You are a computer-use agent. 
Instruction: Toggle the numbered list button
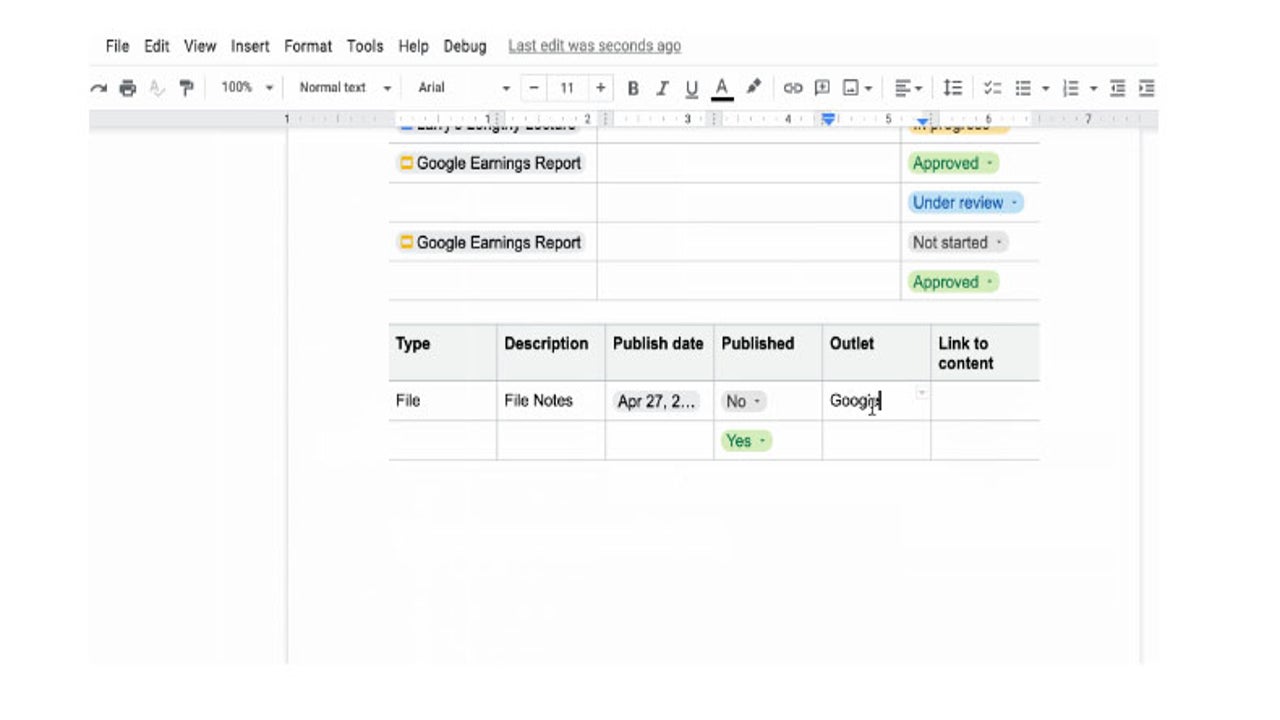click(1071, 88)
